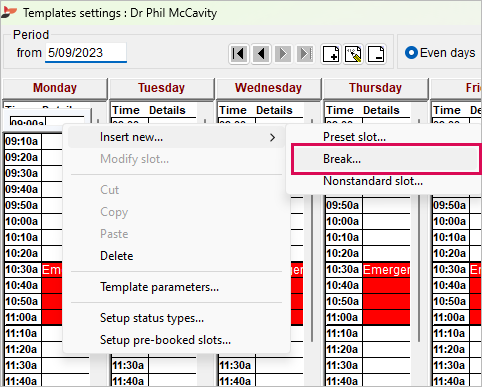Select Tuesday 11:30a time slot

(x=129, y=365)
